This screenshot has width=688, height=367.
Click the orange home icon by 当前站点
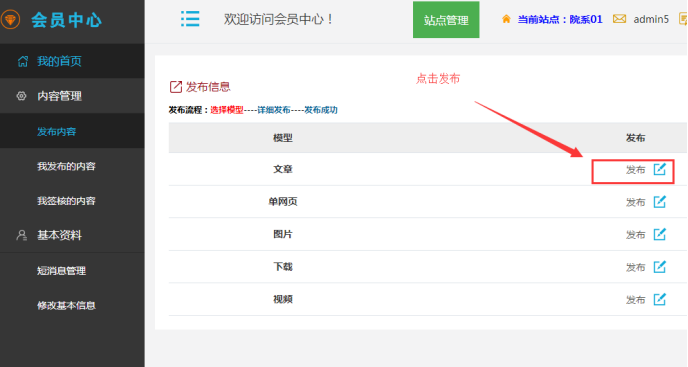(x=506, y=19)
